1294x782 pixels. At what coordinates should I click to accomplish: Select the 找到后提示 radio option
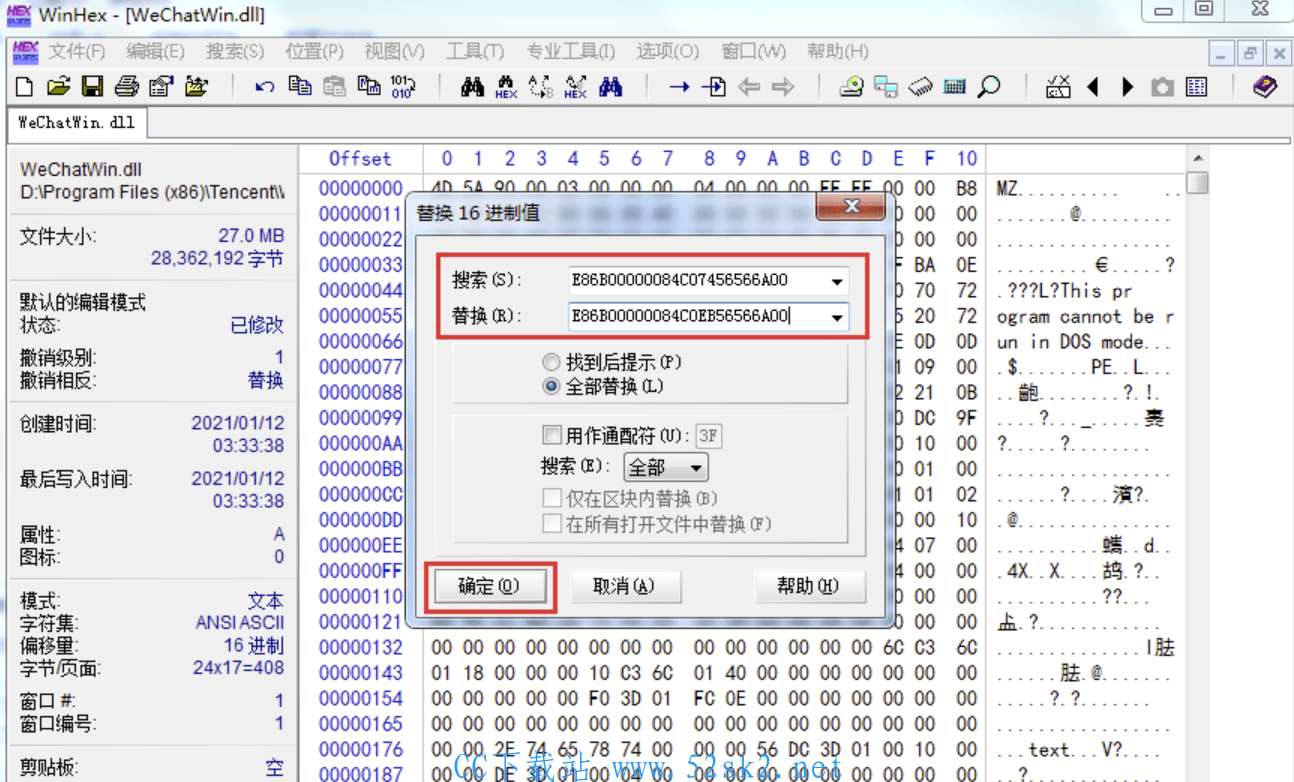pos(611,362)
